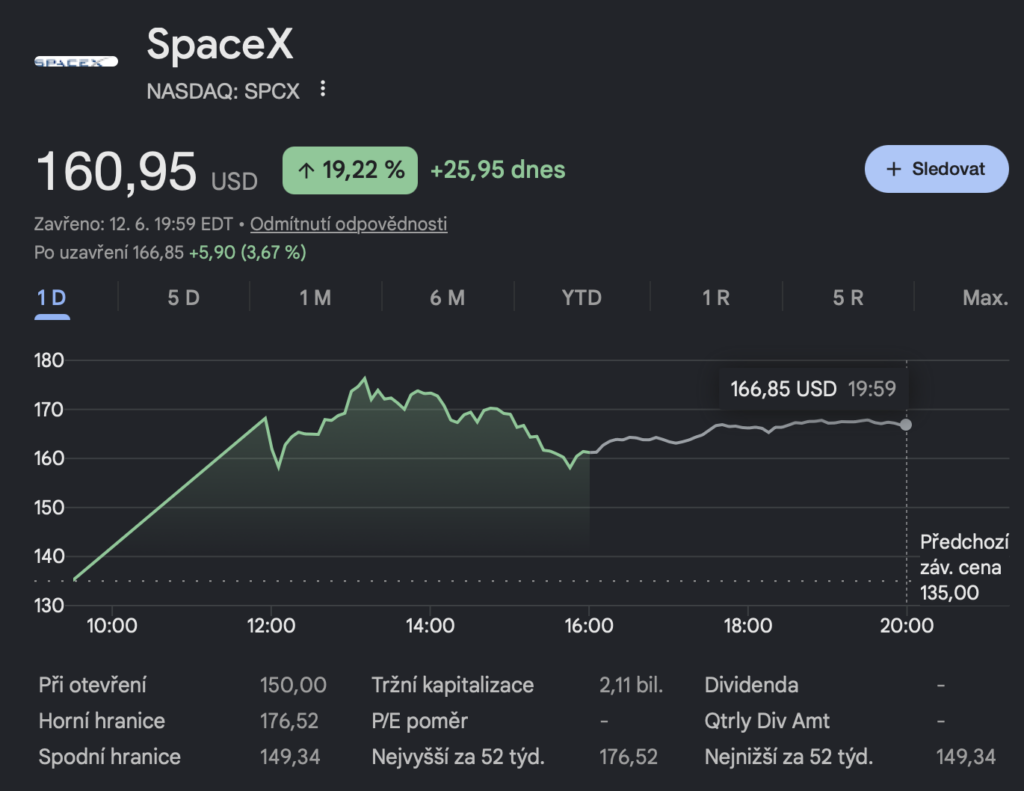Click the Sledovat follow button
This screenshot has width=1024, height=791.
coord(936,169)
